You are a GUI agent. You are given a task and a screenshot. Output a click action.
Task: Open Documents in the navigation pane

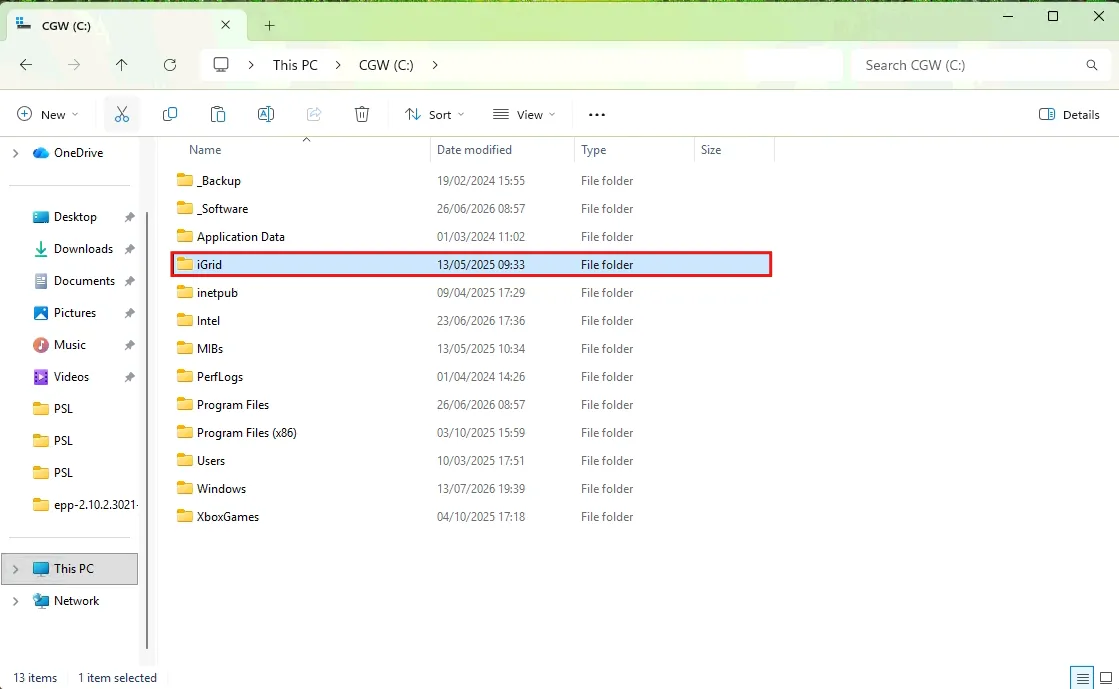click(x=84, y=281)
